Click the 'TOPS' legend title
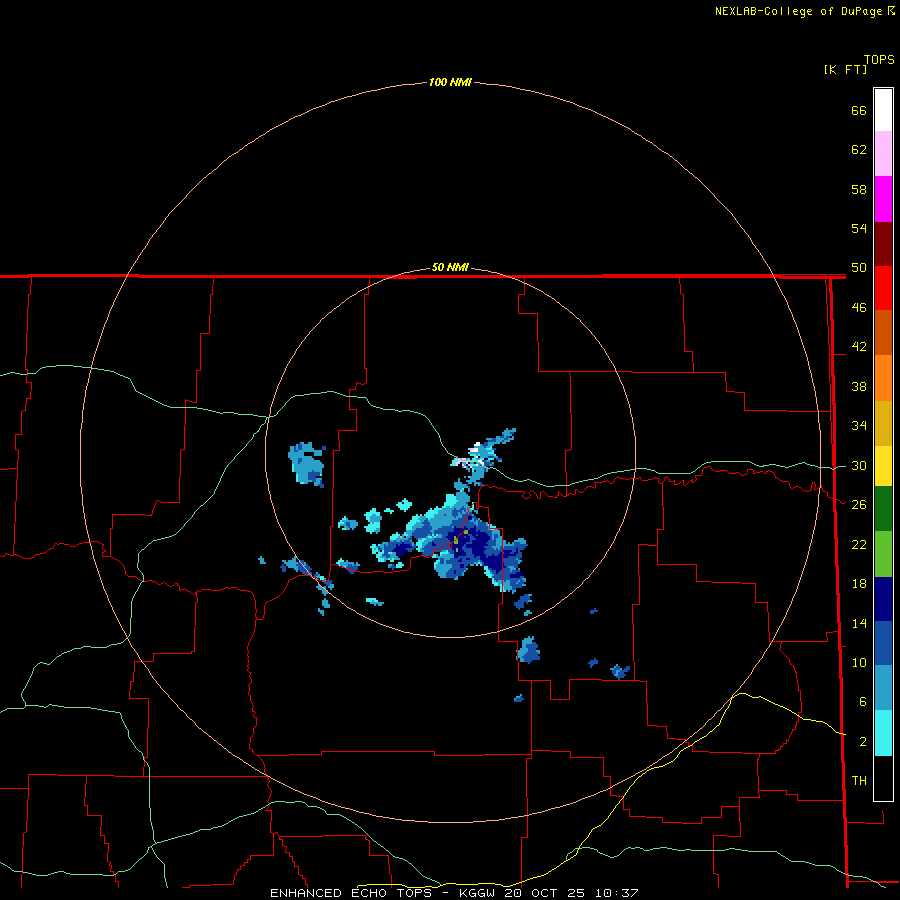Viewport: 900px width, 900px height. point(879,59)
